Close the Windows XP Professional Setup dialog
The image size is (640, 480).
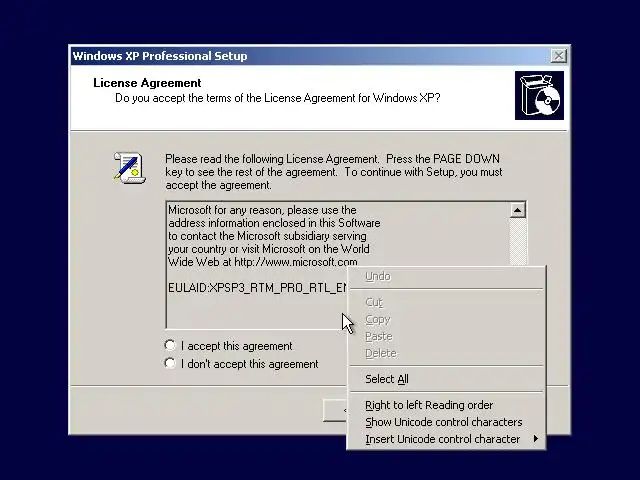pyautogui.click(x=558, y=56)
